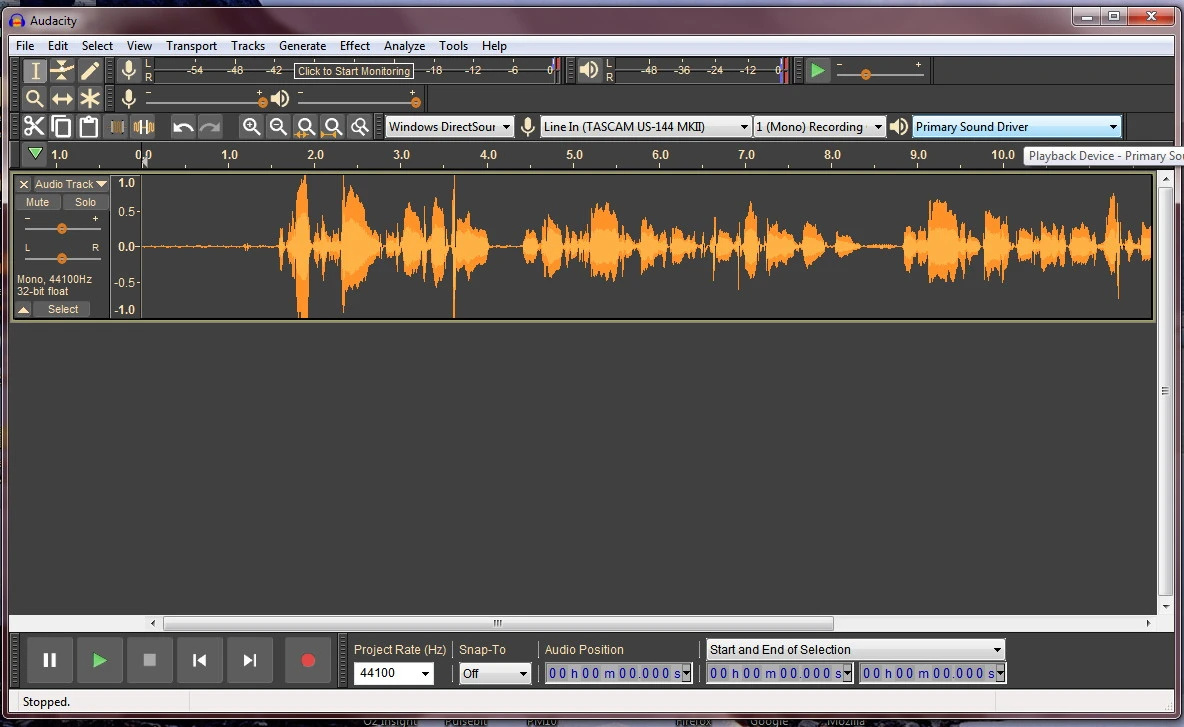Click the Cut scissors icon
The image size is (1184, 727).
[34, 126]
